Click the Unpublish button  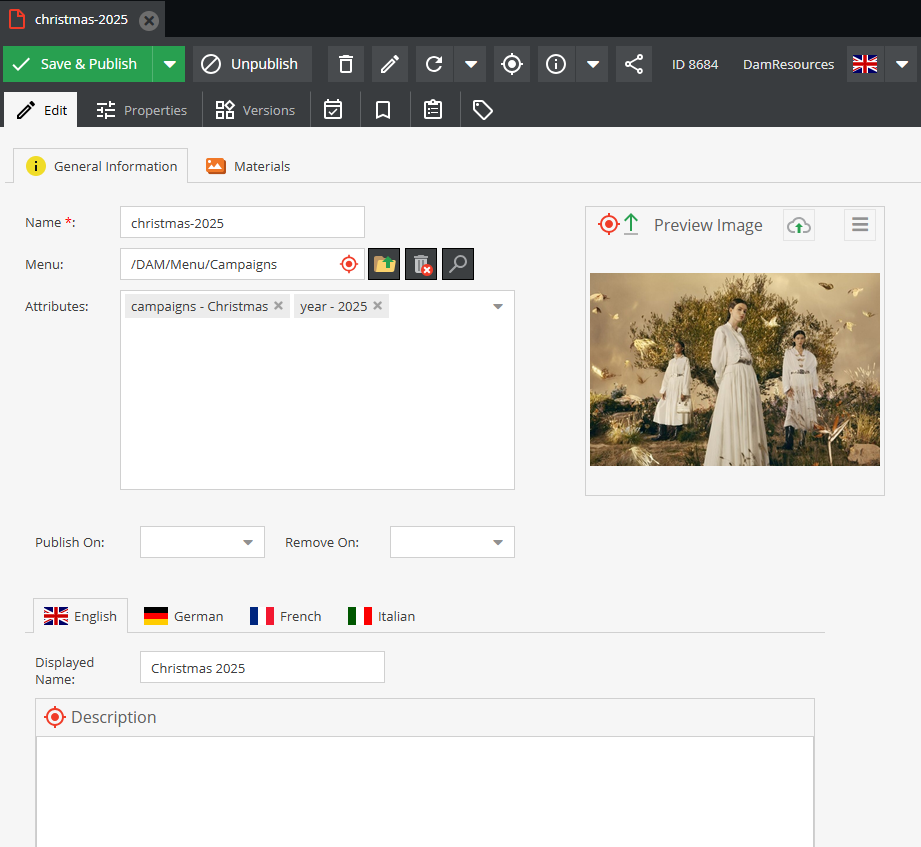coord(252,64)
